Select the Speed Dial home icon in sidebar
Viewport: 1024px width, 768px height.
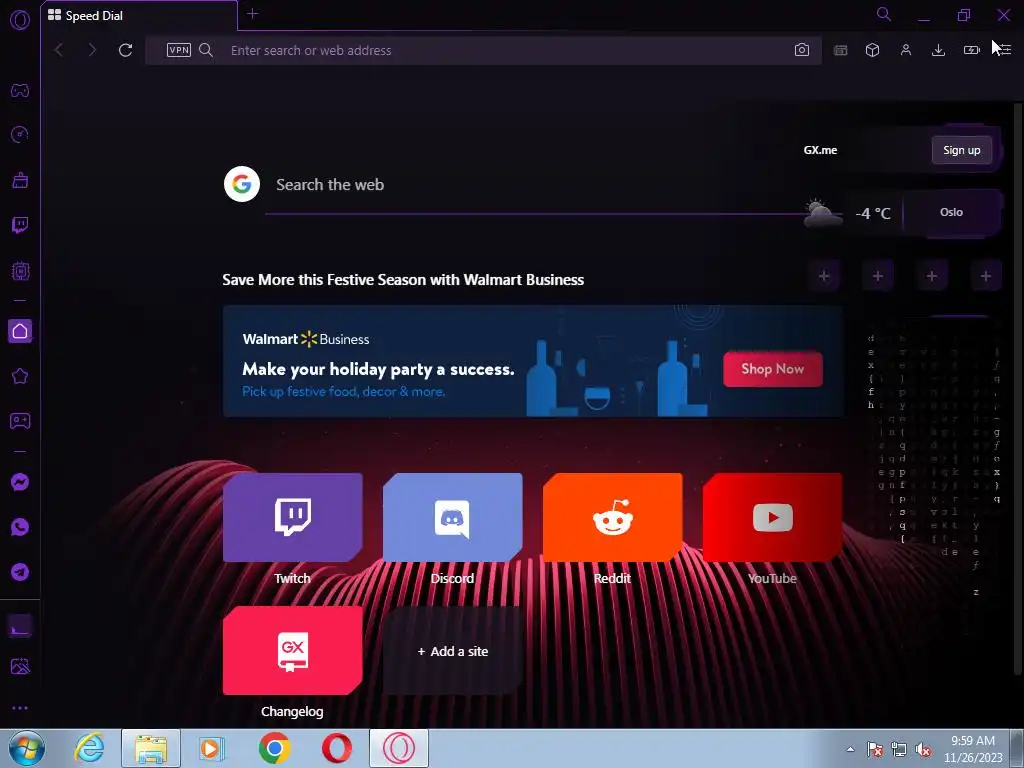pos(20,331)
